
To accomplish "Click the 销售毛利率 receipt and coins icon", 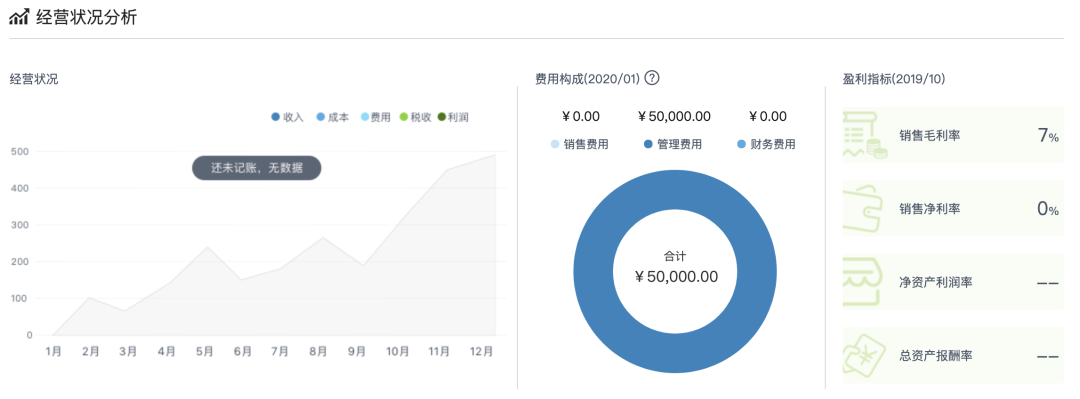I will (x=865, y=136).
